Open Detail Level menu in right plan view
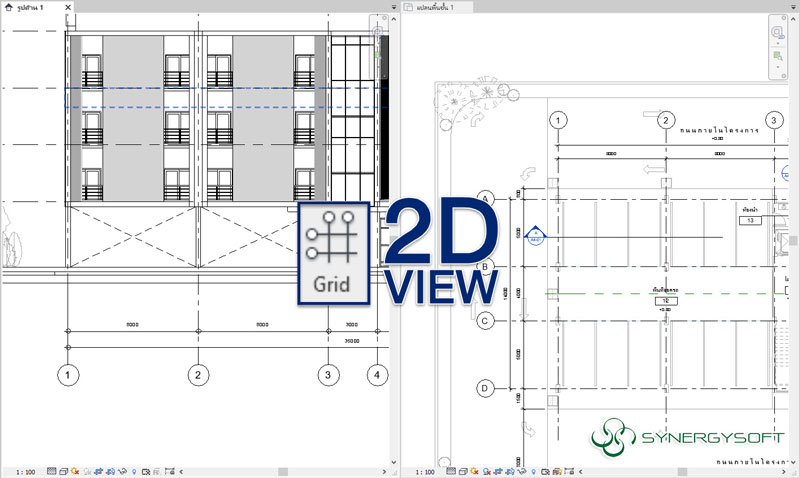 (x=451, y=471)
